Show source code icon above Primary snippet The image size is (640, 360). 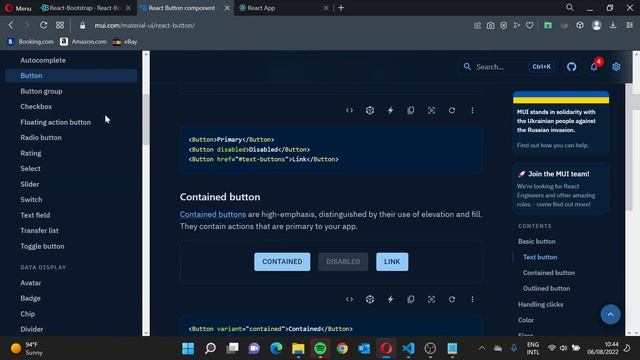click(x=349, y=110)
